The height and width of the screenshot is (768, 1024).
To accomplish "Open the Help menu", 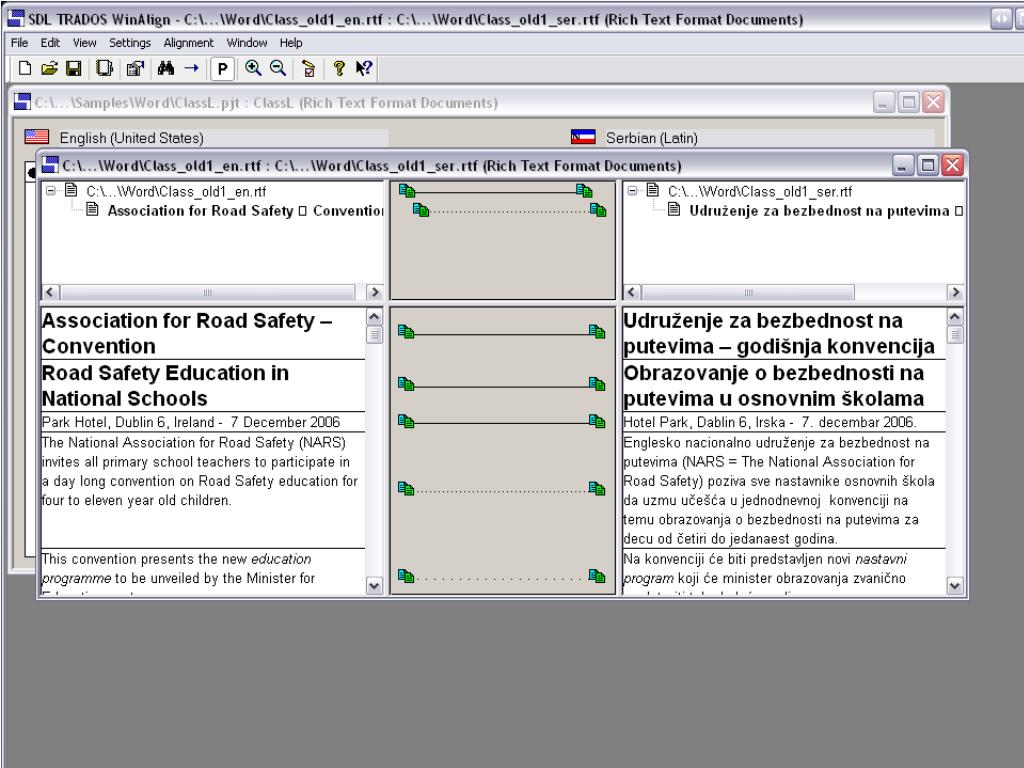I will tap(291, 42).
